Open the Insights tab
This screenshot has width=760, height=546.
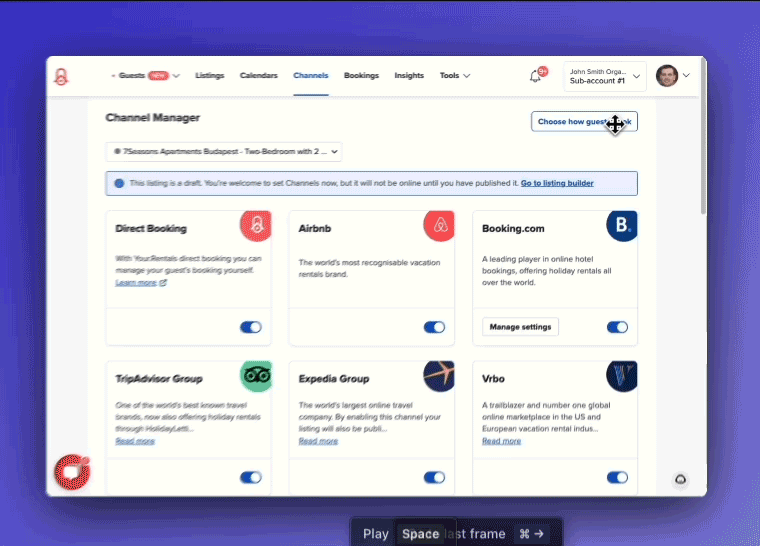click(409, 75)
